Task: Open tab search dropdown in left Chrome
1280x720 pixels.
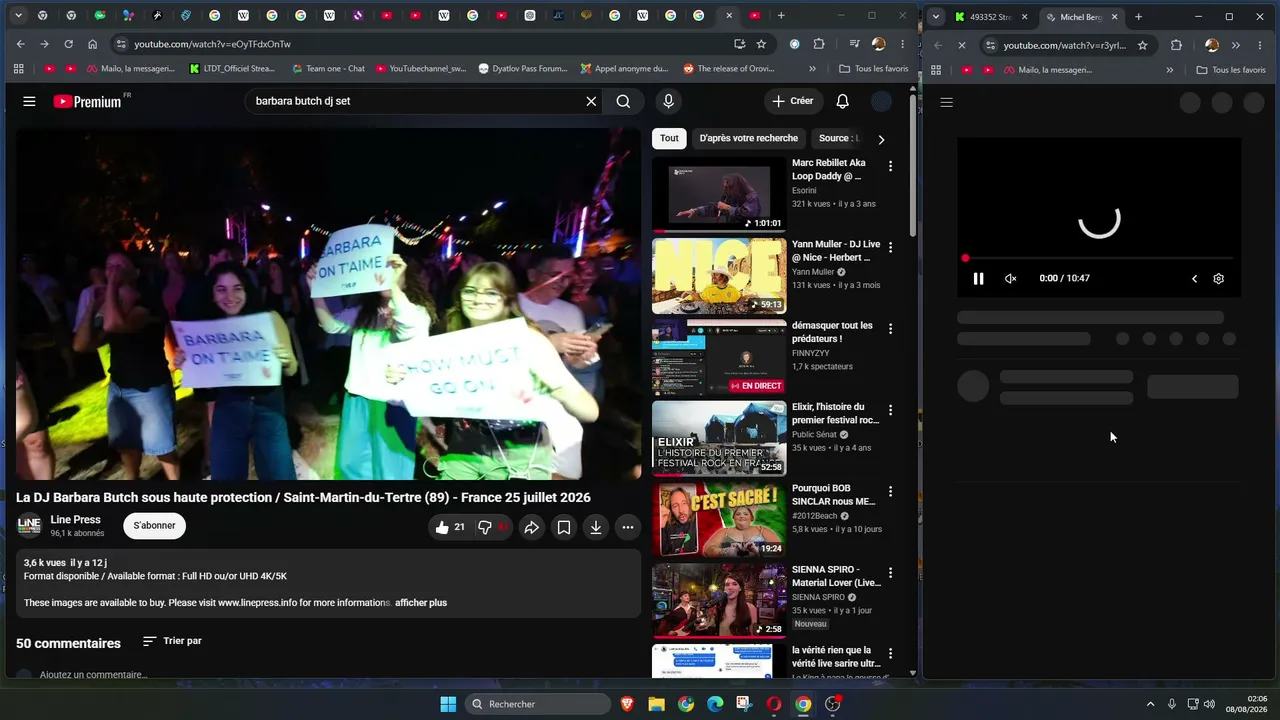Action: pyautogui.click(x=18, y=16)
